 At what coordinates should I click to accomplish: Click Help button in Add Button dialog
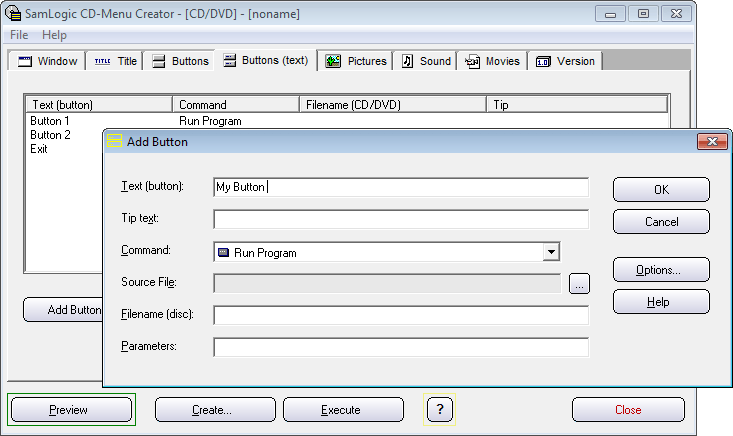pyautogui.click(x=661, y=302)
